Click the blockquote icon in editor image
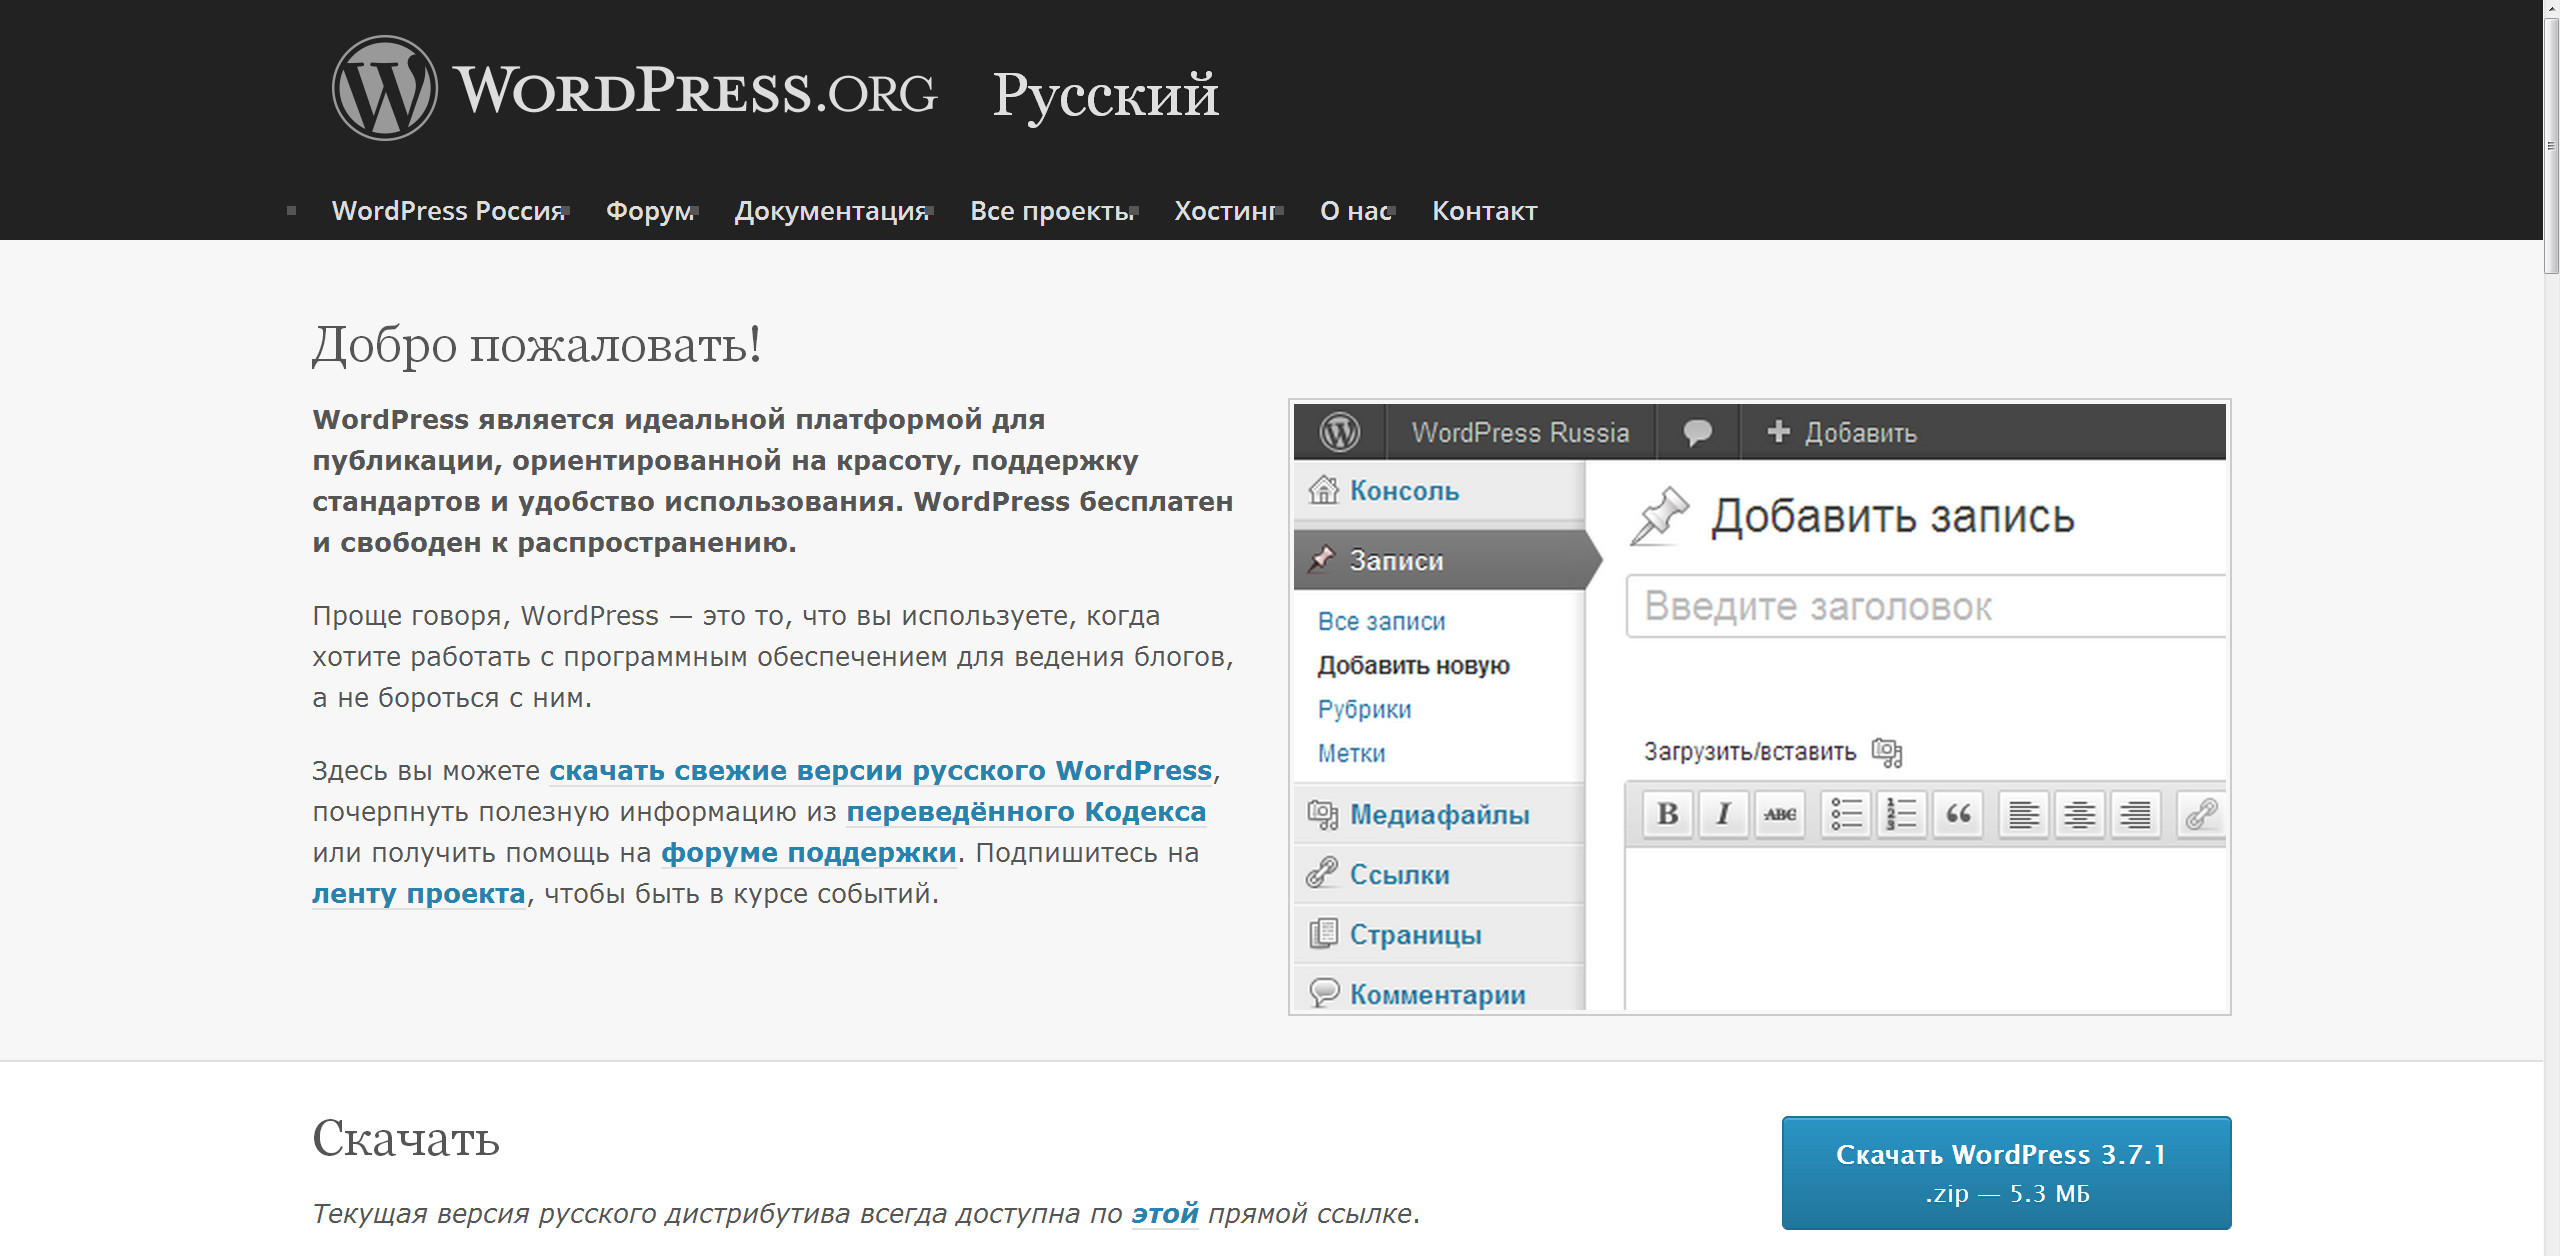This screenshot has height=1256, width=2560. tap(1958, 814)
